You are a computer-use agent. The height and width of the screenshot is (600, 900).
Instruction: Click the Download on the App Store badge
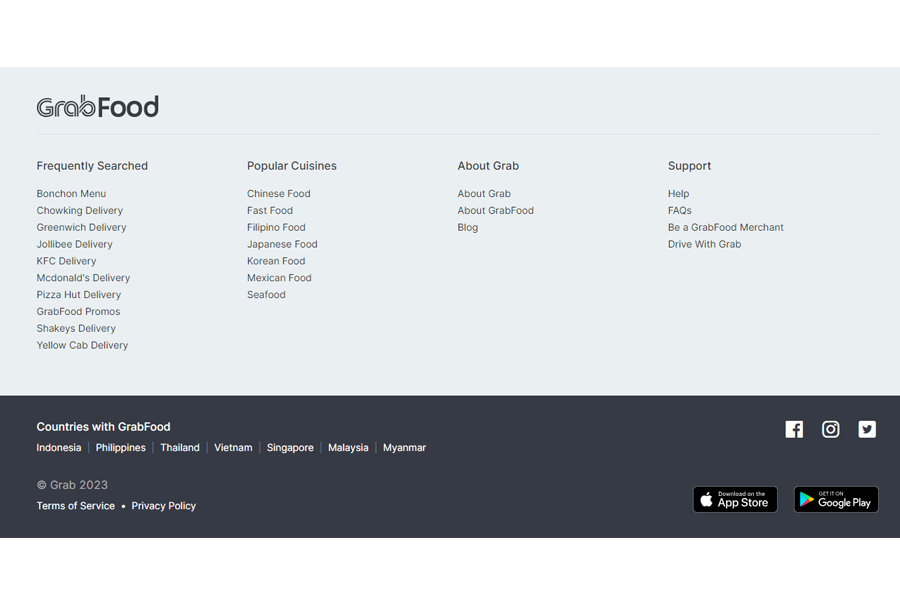[x=735, y=499]
